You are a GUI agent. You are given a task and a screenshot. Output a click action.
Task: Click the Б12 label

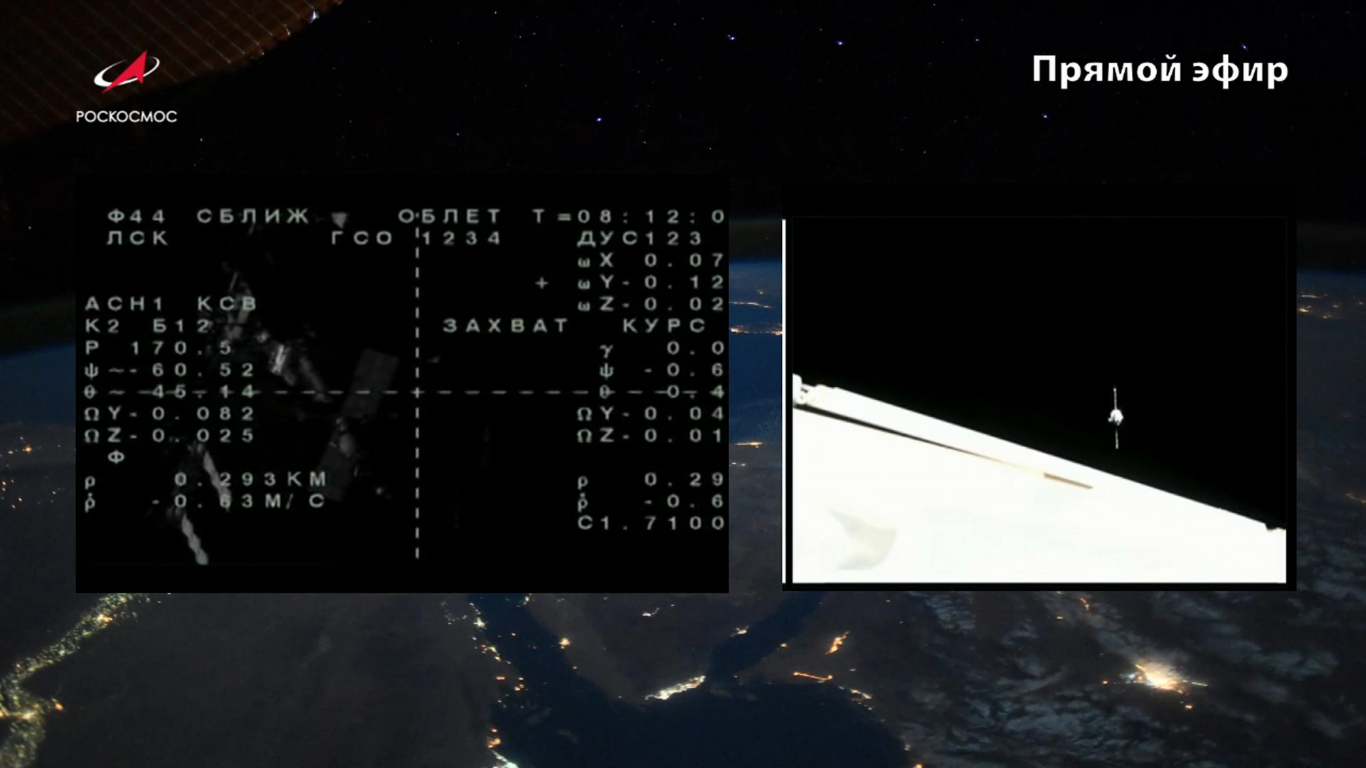183,326
